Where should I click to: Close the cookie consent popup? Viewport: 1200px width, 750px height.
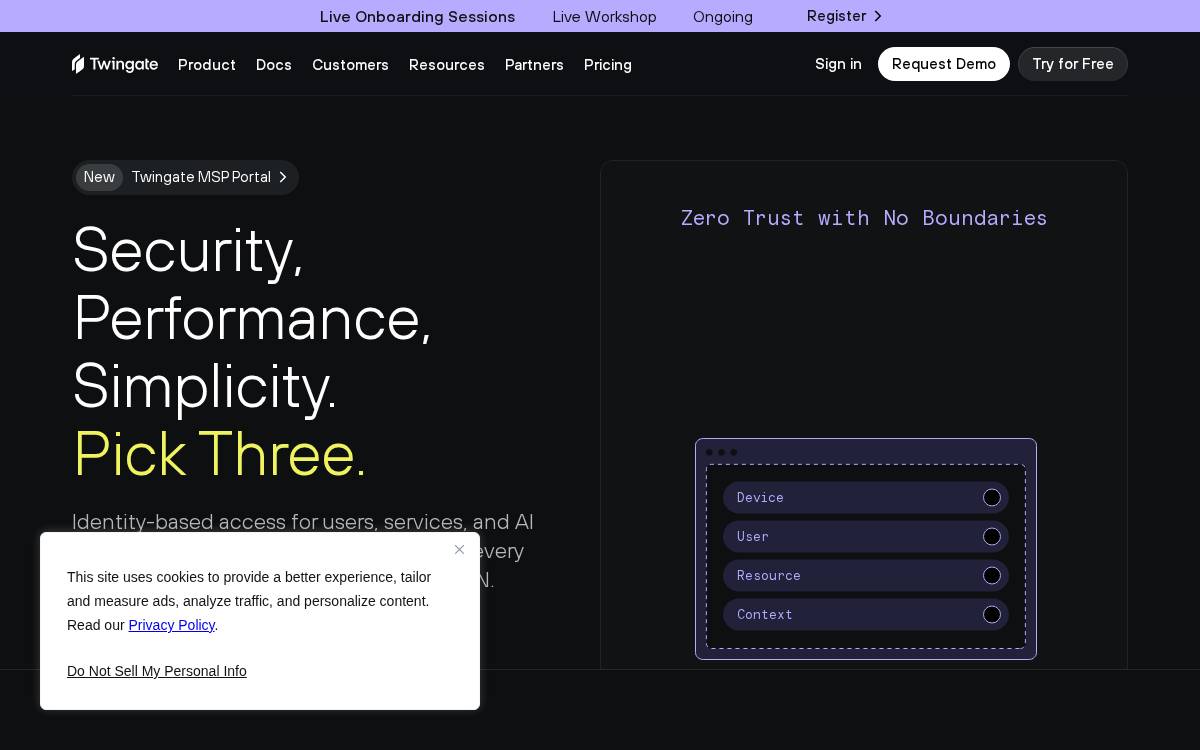click(459, 549)
